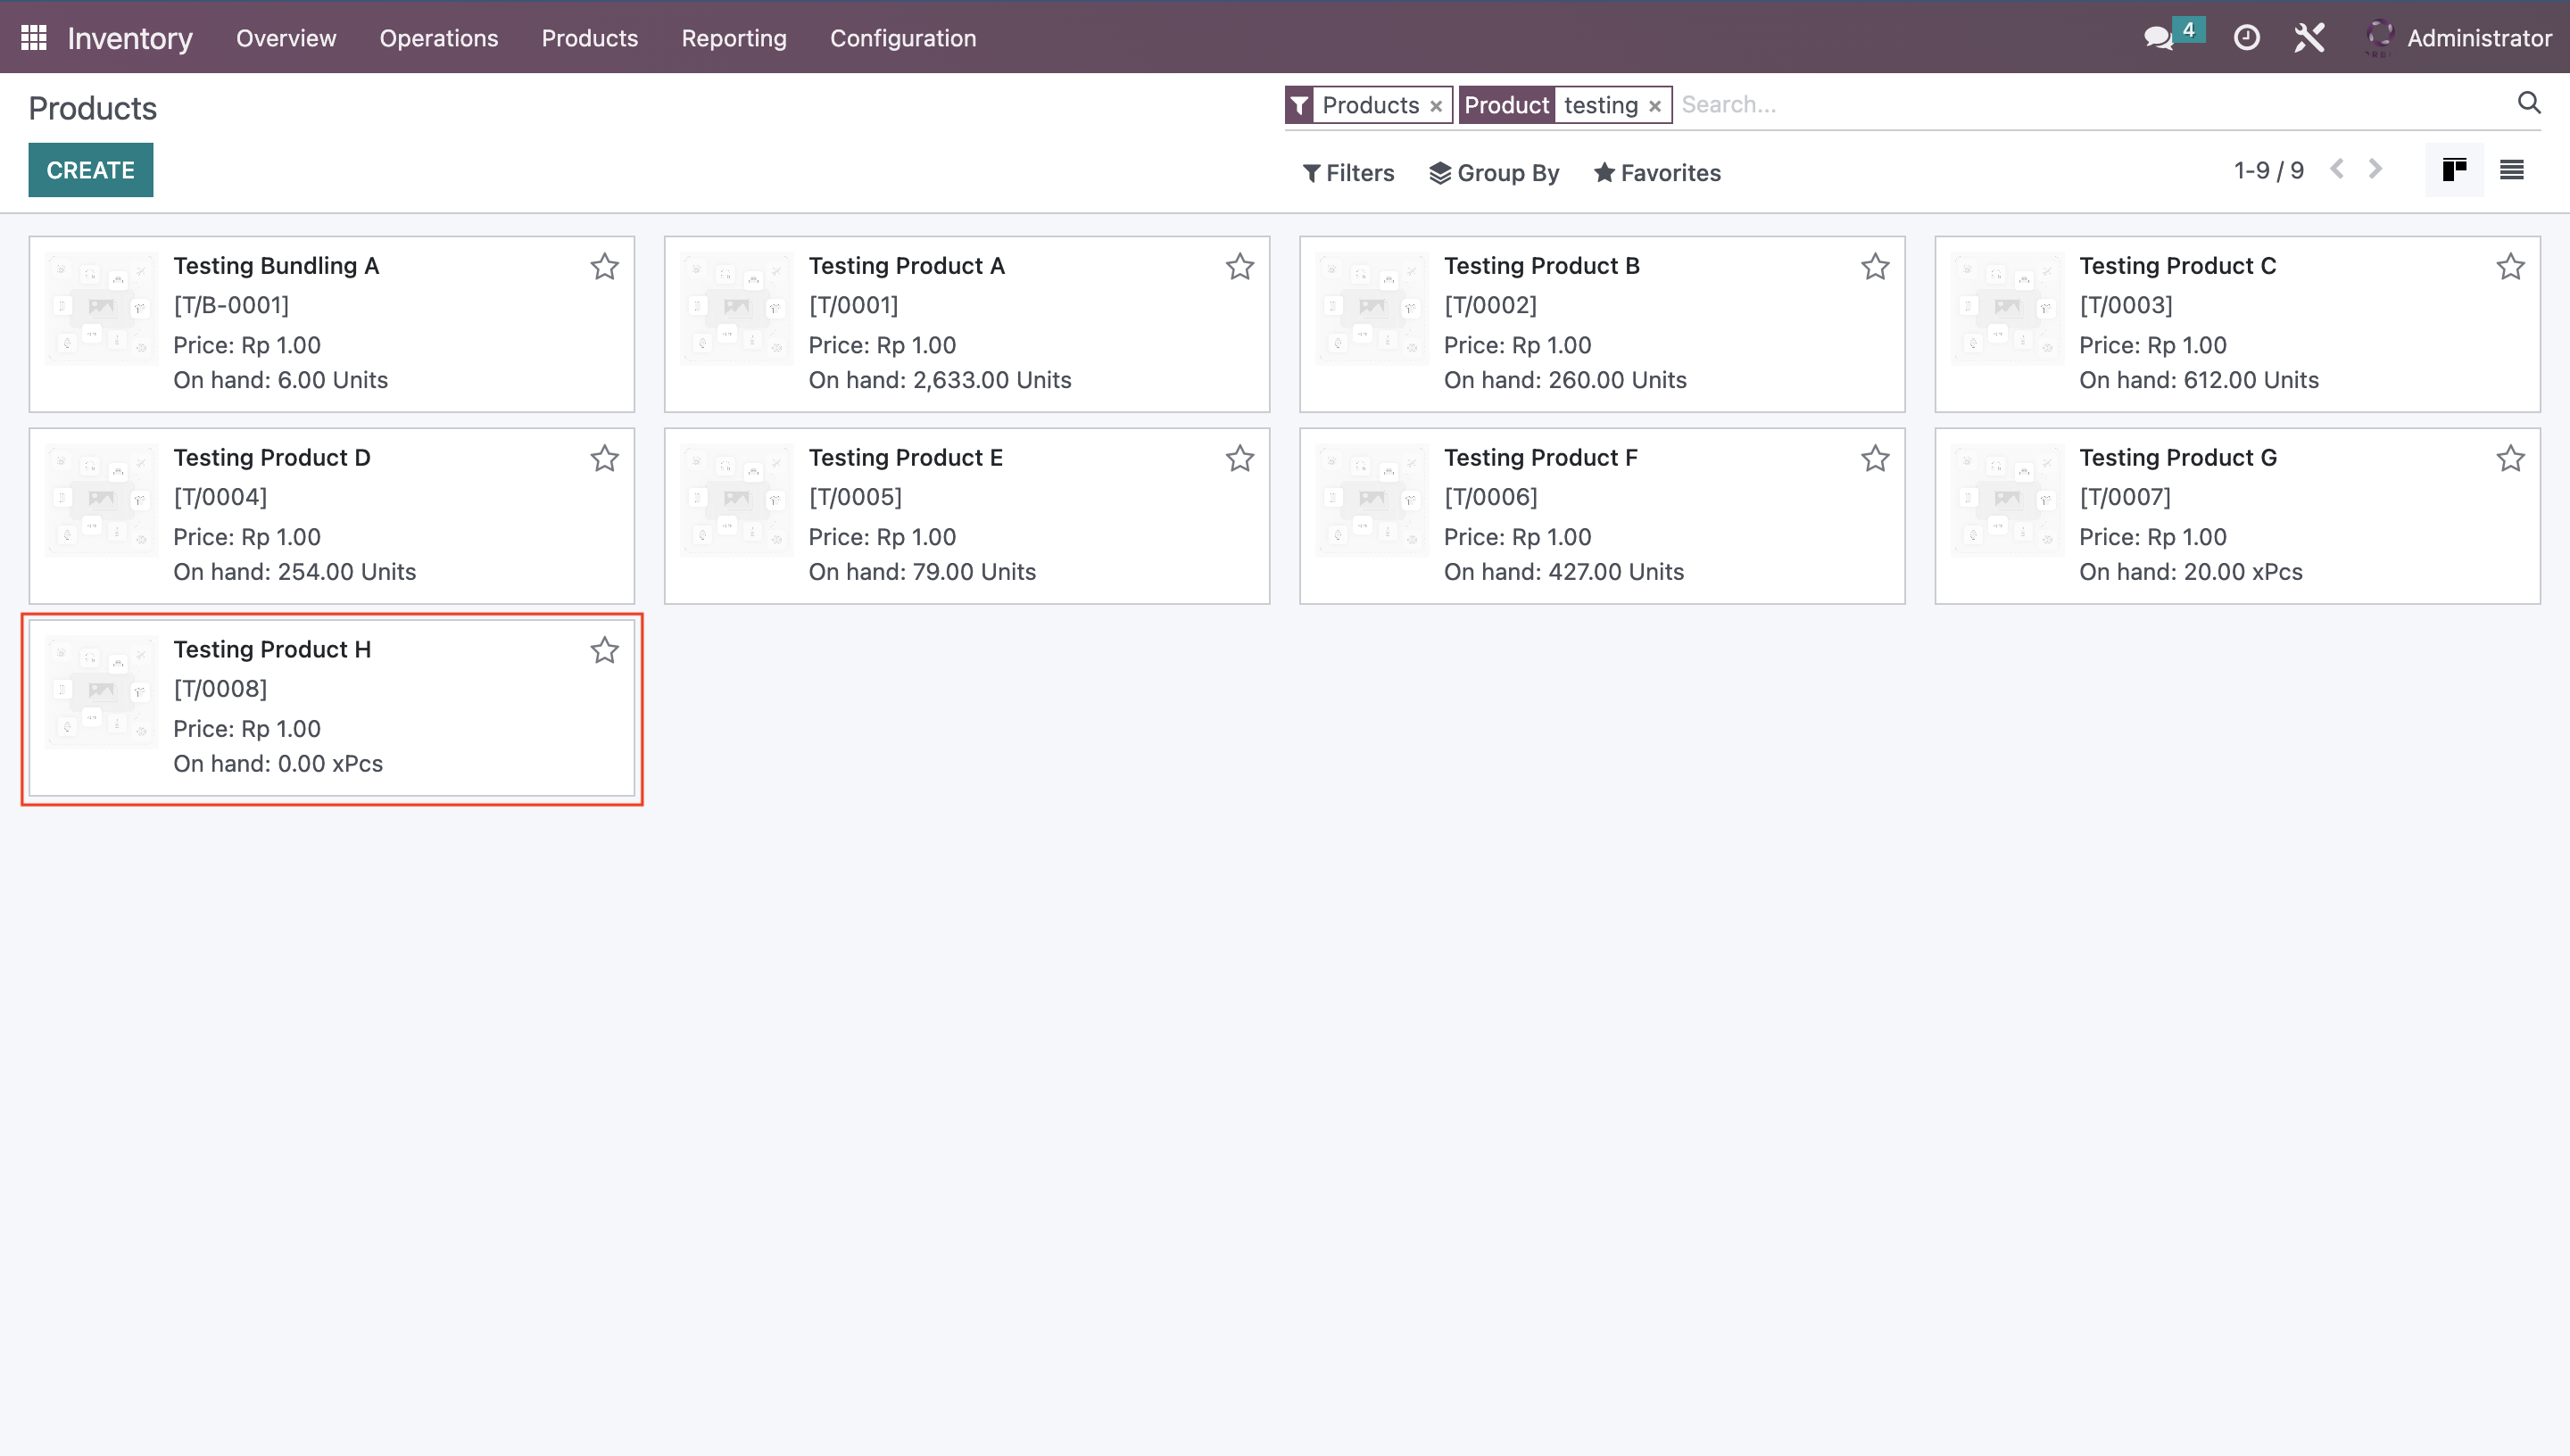This screenshot has width=2570, height=1456.
Task: Open the Overview menu
Action: tap(286, 38)
